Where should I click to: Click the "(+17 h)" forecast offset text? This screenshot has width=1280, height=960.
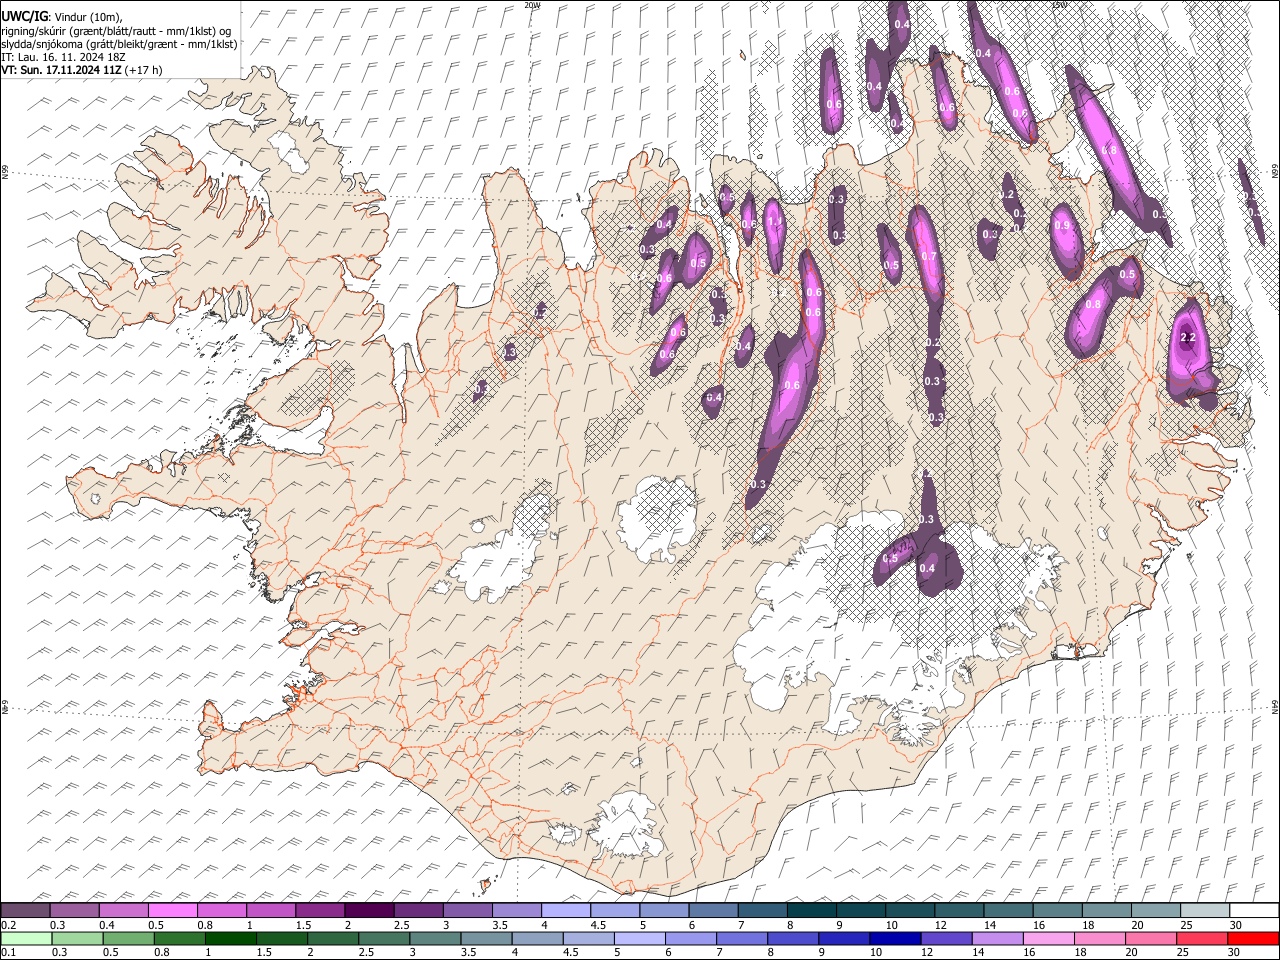[144, 70]
